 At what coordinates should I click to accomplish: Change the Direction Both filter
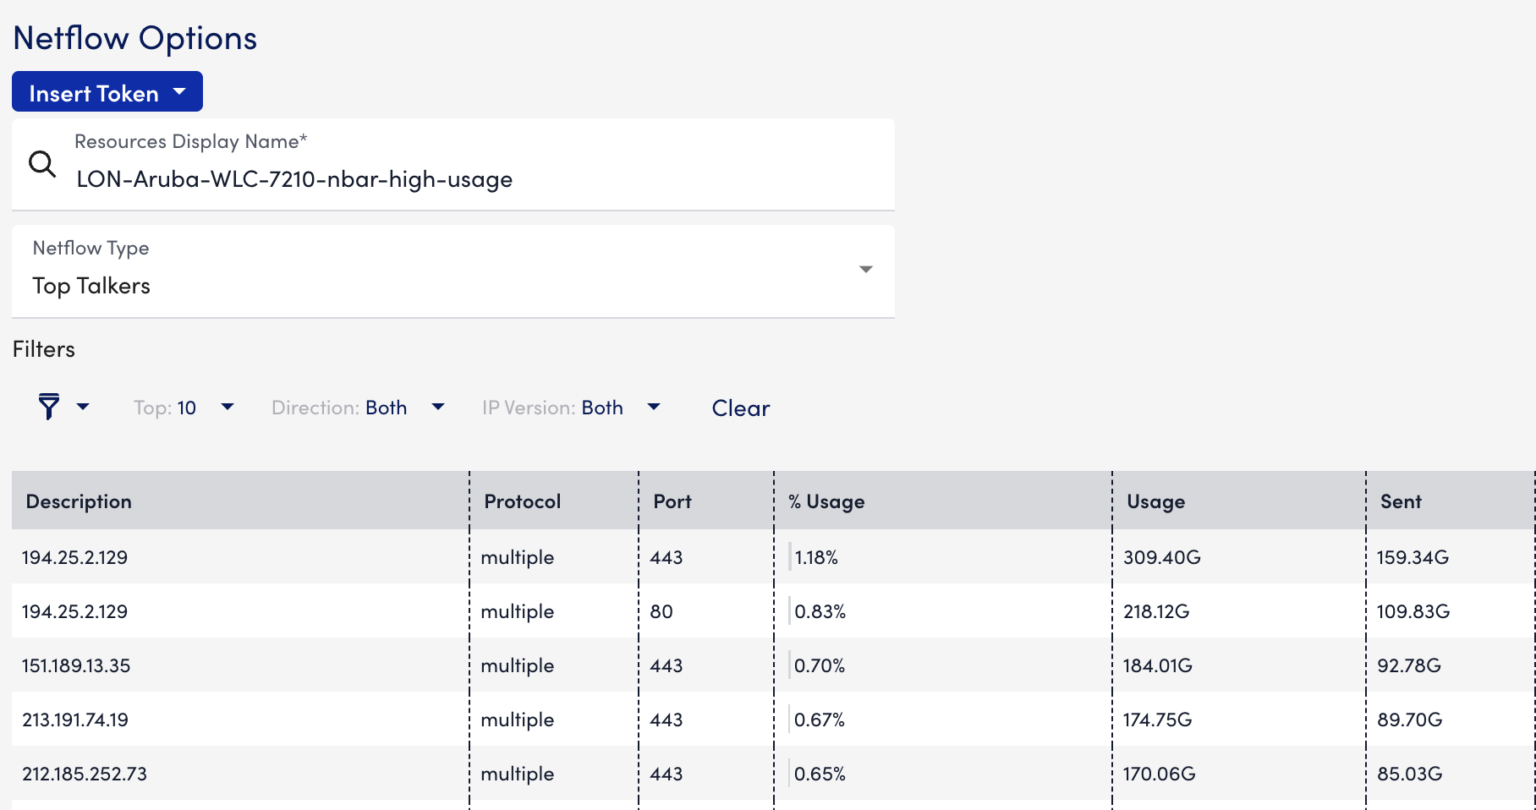[x=358, y=407]
